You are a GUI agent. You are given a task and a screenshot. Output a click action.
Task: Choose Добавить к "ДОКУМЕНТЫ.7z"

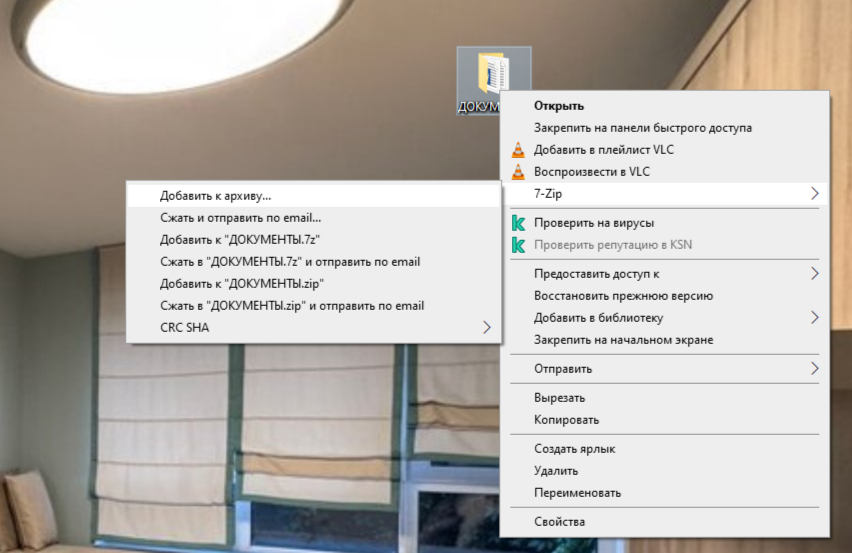(314, 240)
